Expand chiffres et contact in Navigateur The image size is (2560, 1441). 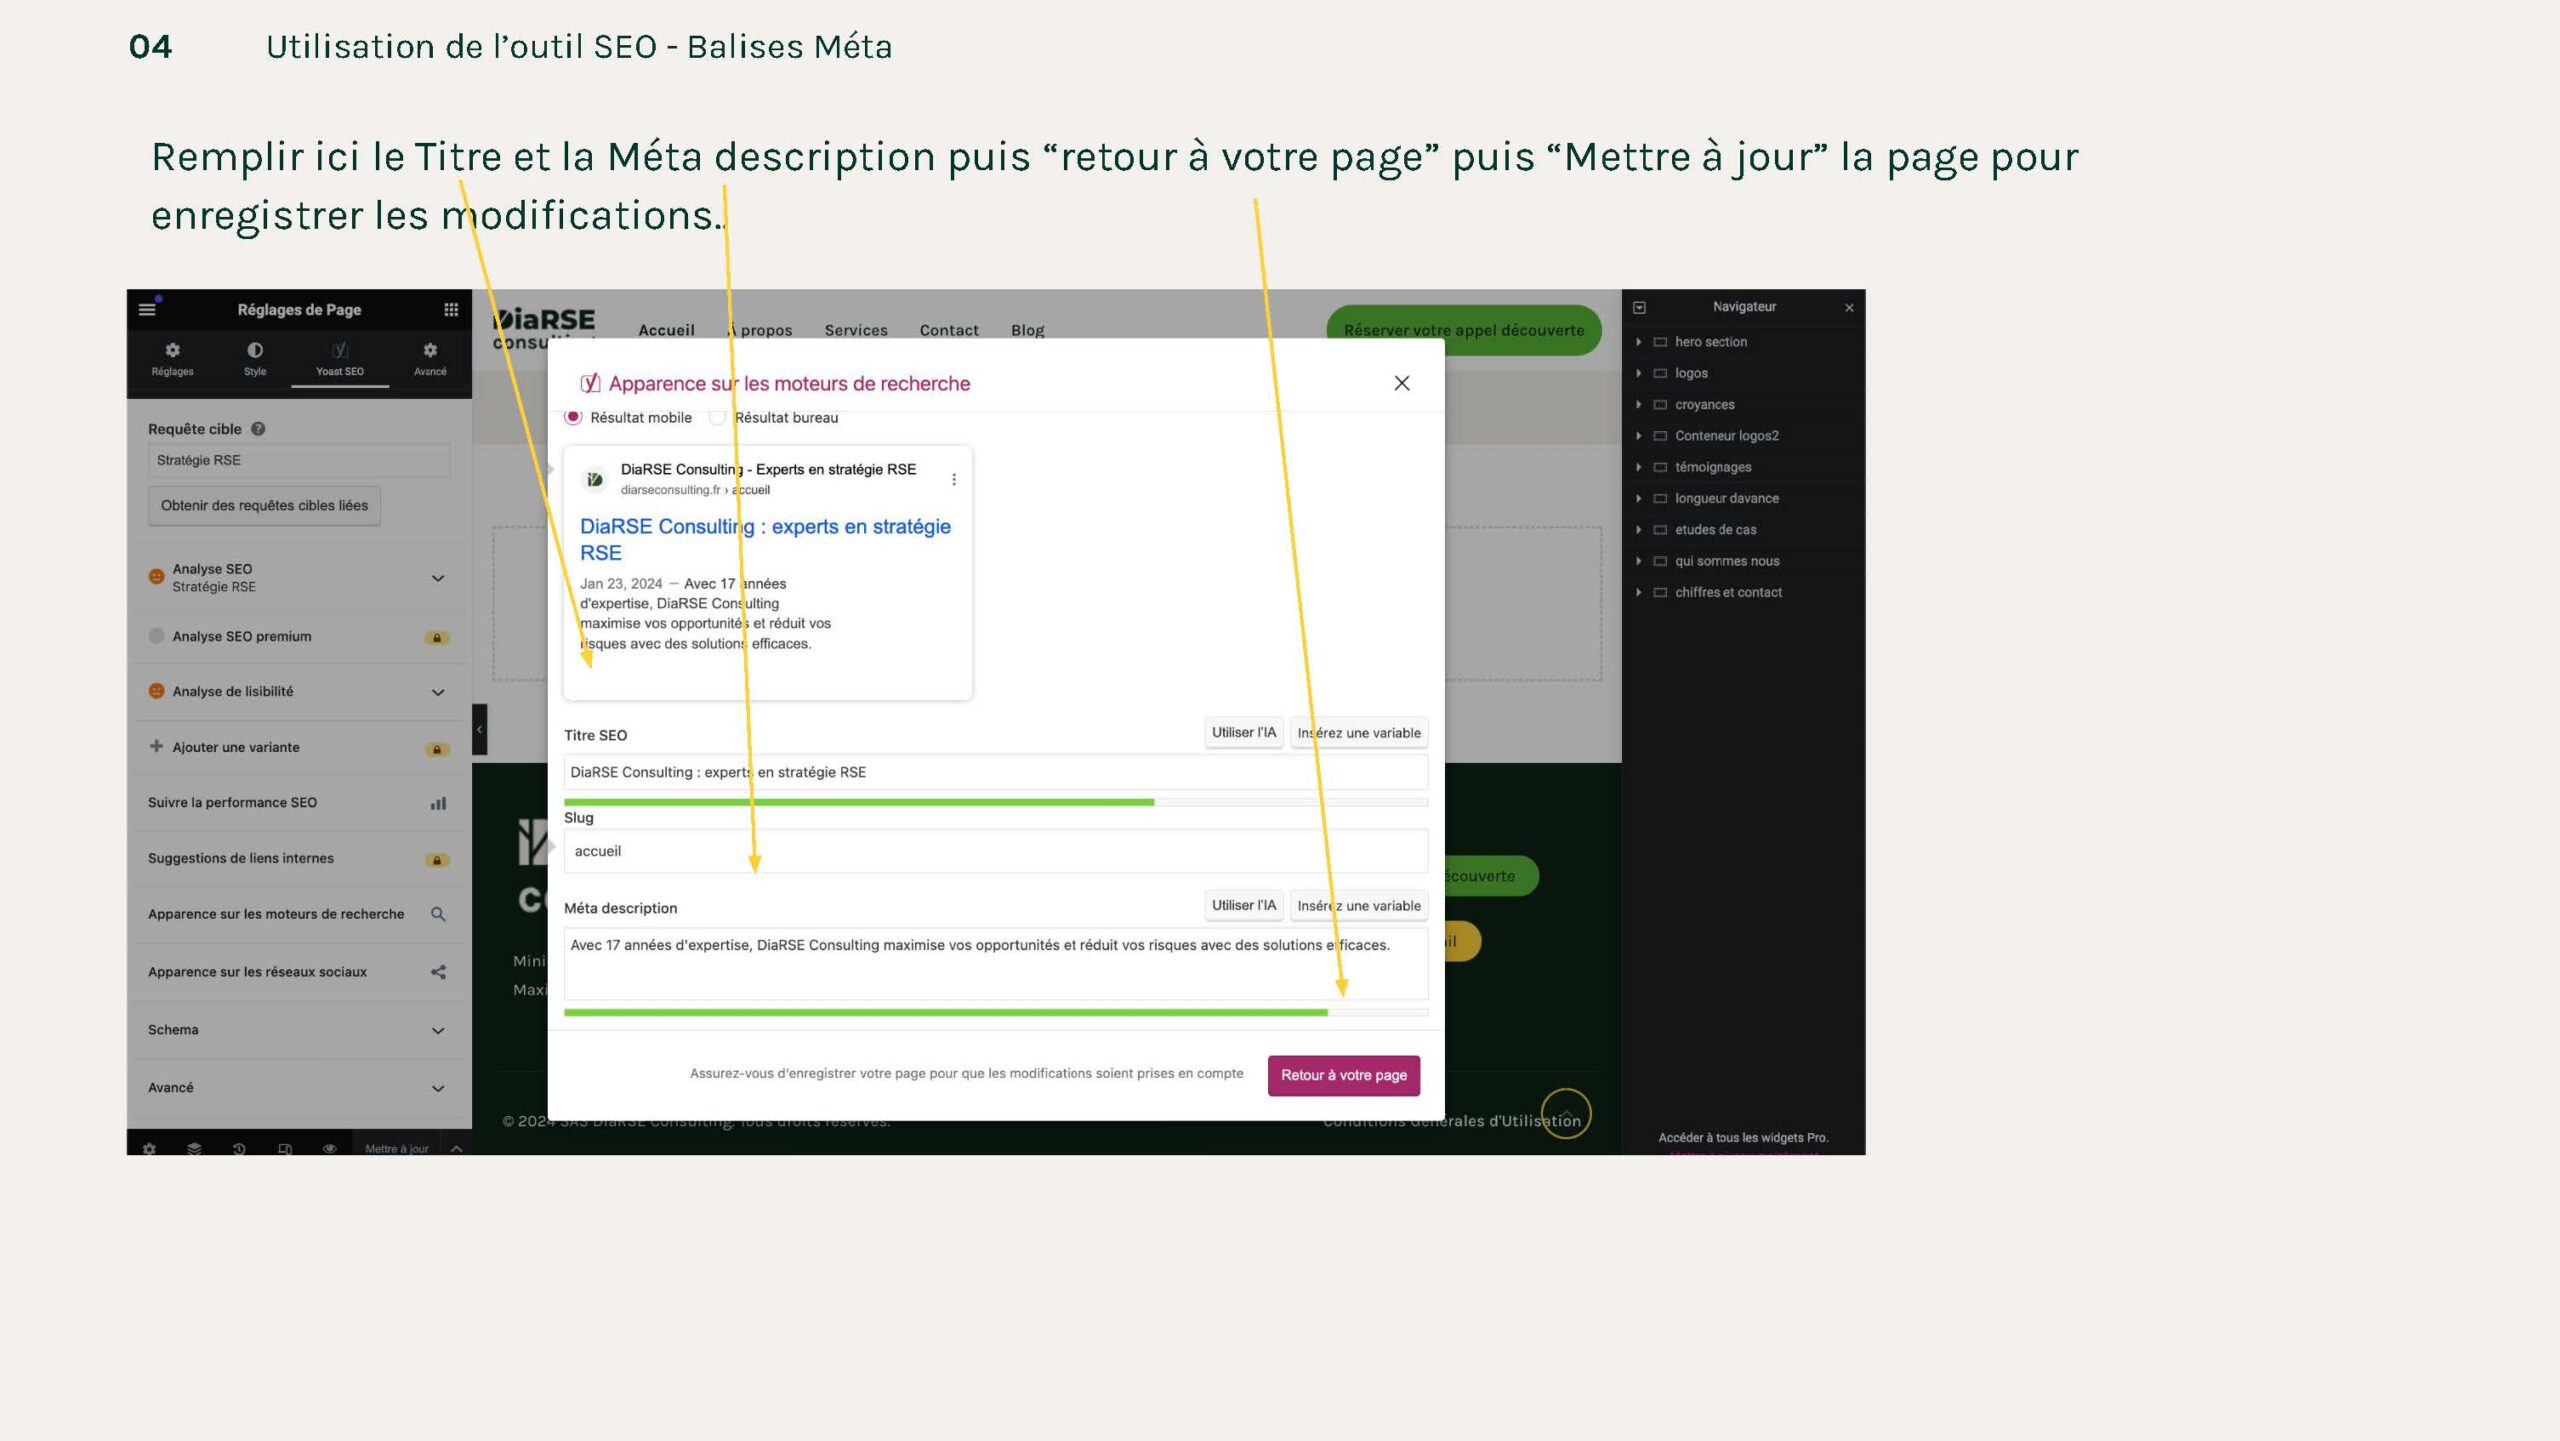tap(1638, 593)
